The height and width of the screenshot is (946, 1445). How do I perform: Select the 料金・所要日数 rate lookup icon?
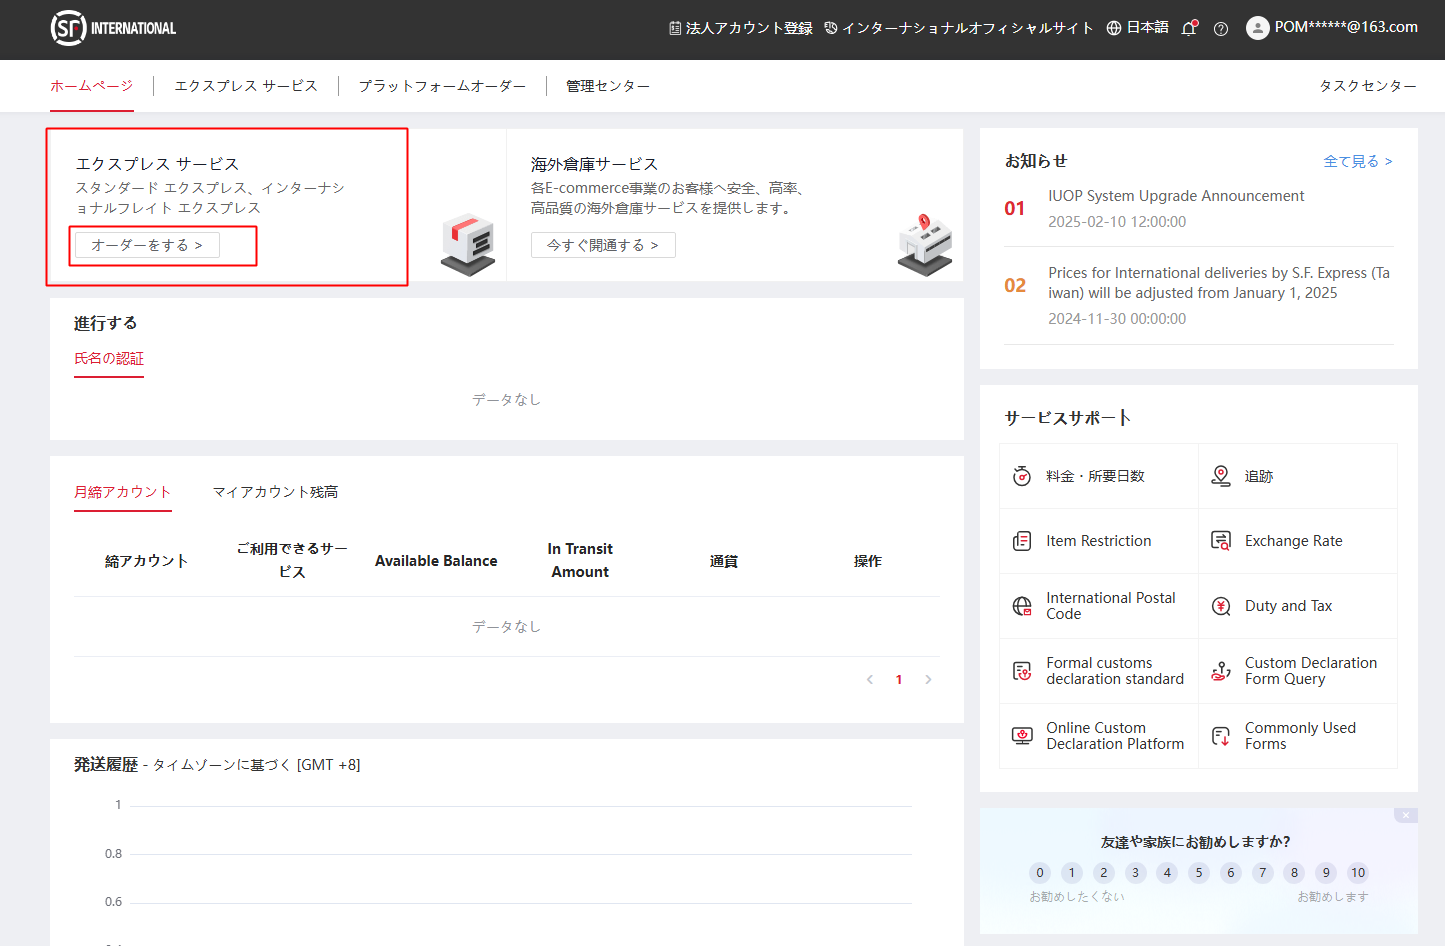tap(1022, 476)
